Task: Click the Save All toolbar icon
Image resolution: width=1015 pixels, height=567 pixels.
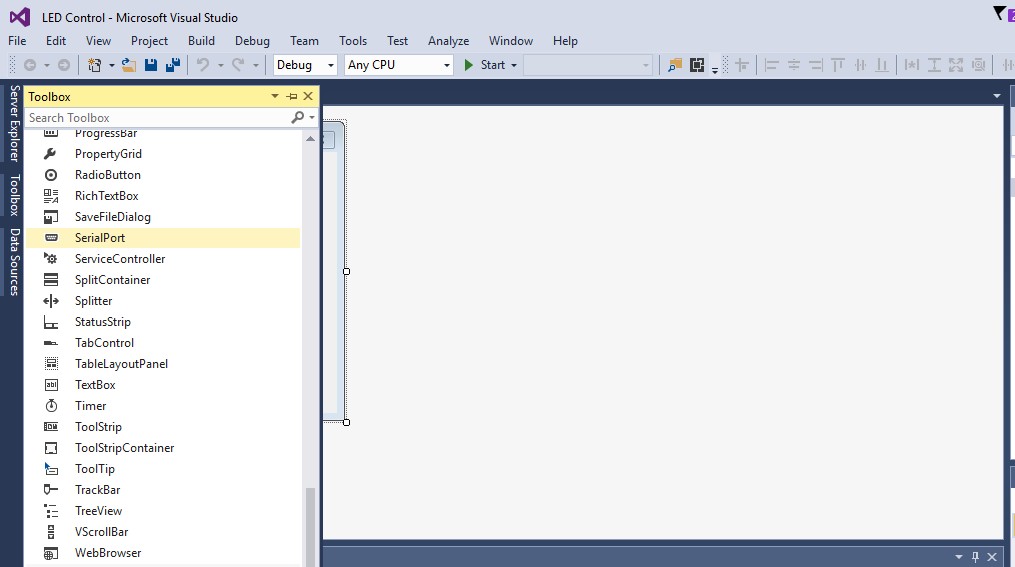Action: pos(173,65)
